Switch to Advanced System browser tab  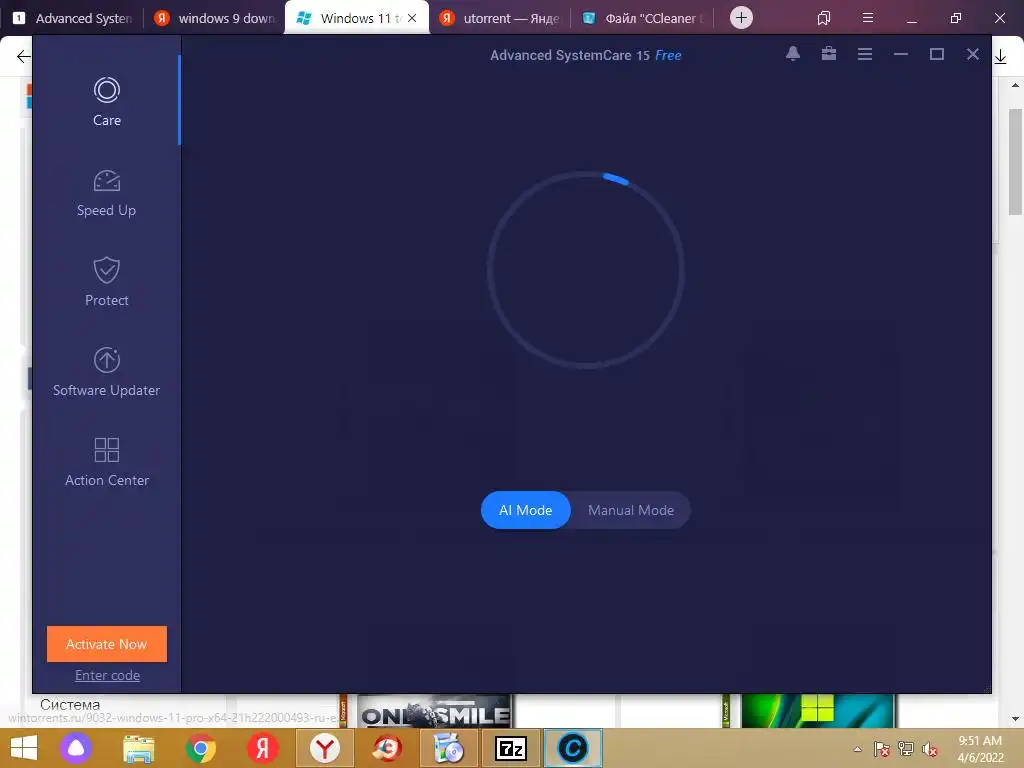coord(73,18)
